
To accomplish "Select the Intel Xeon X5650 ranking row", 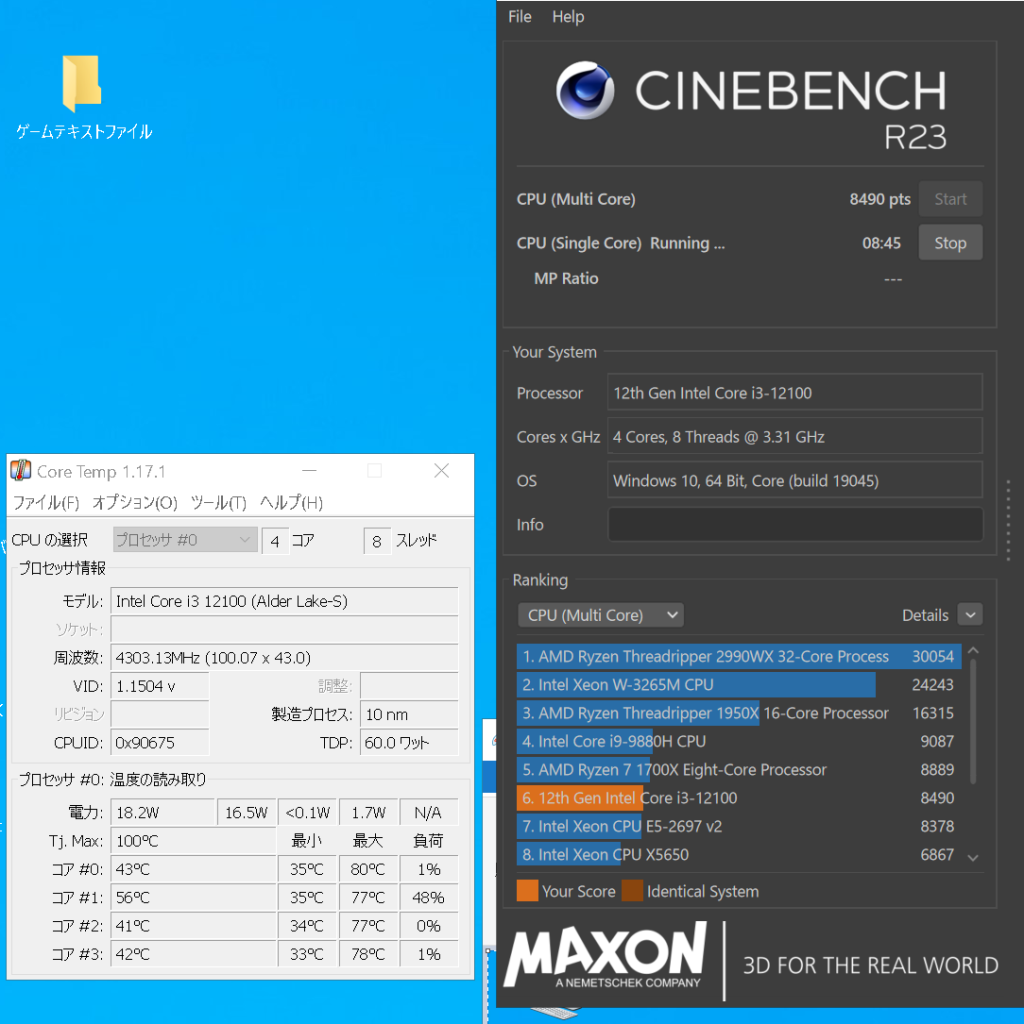I will 739,854.
